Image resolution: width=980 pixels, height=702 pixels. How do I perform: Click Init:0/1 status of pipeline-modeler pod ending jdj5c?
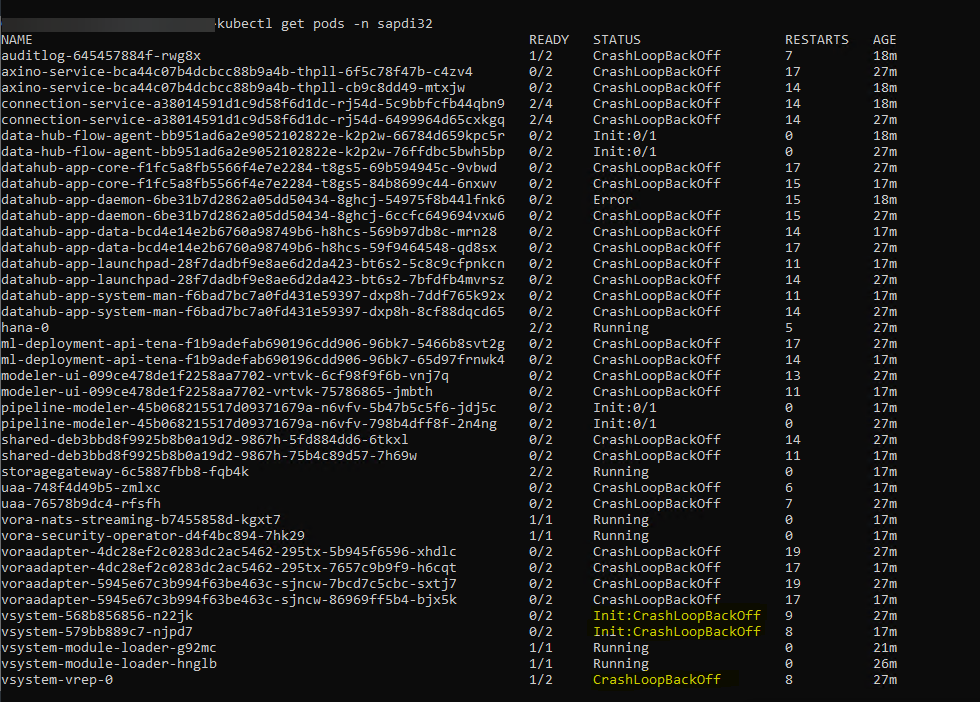coord(625,408)
